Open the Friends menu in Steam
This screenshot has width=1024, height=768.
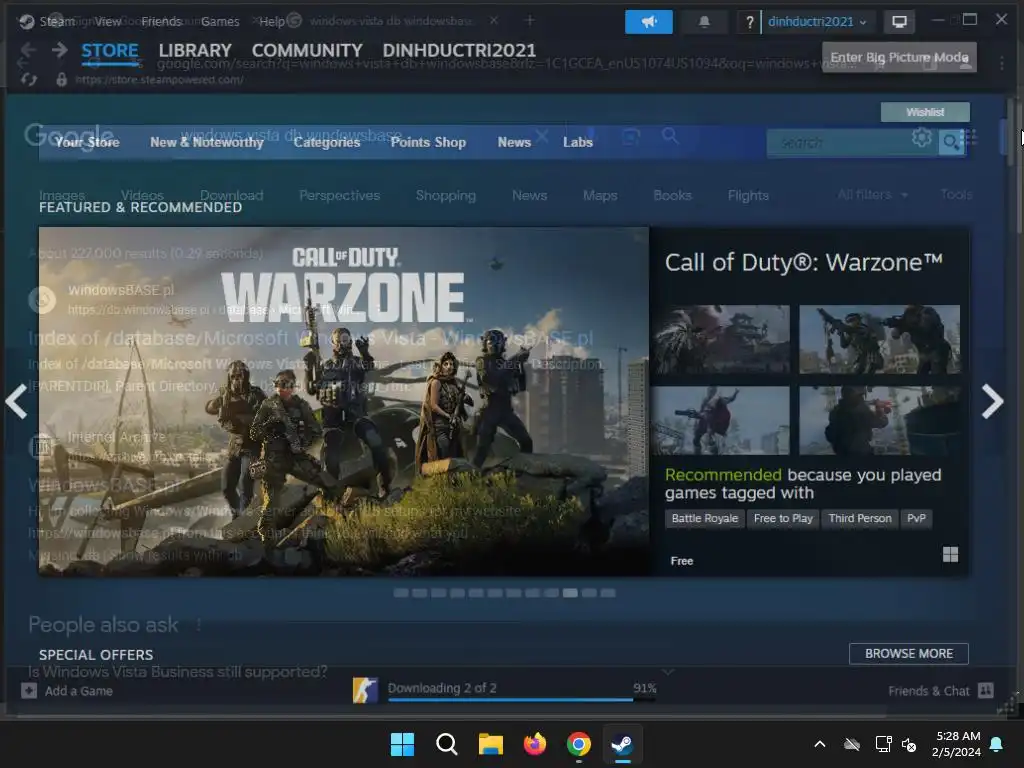click(x=161, y=22)
